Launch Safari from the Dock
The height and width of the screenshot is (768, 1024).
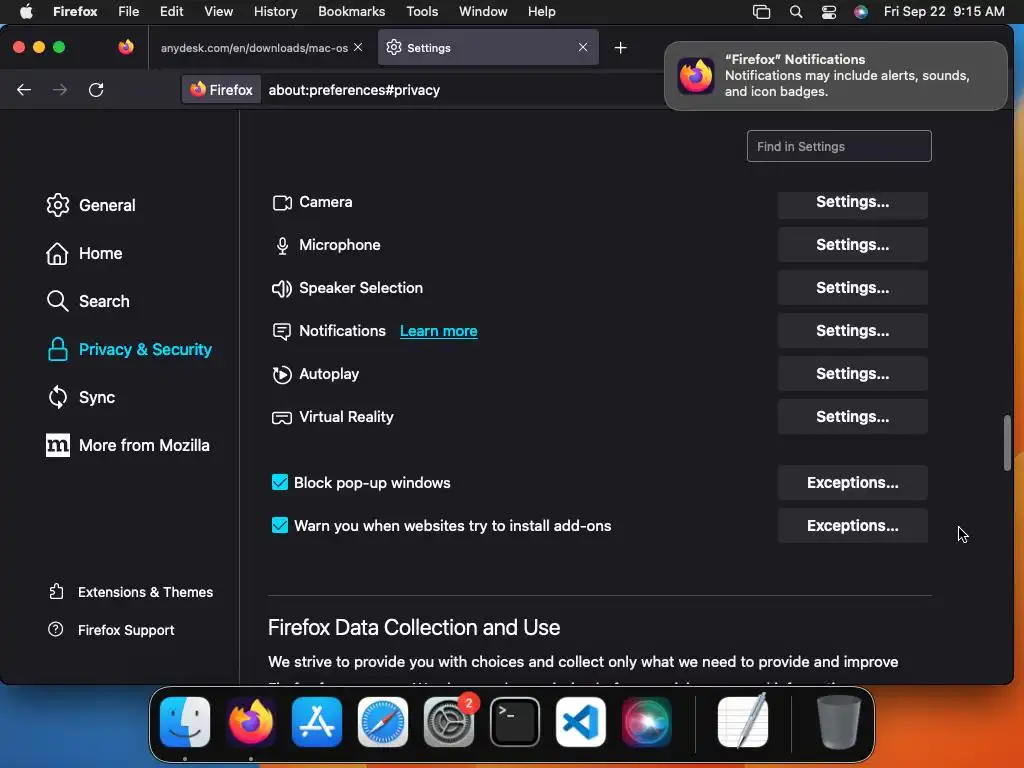point(383,722)
